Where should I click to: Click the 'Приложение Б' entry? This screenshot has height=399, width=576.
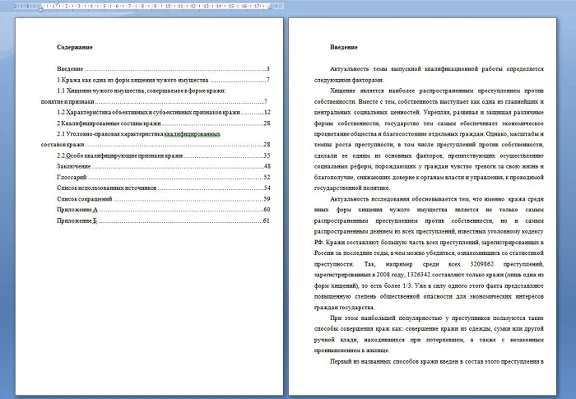[x=163, y=220]
